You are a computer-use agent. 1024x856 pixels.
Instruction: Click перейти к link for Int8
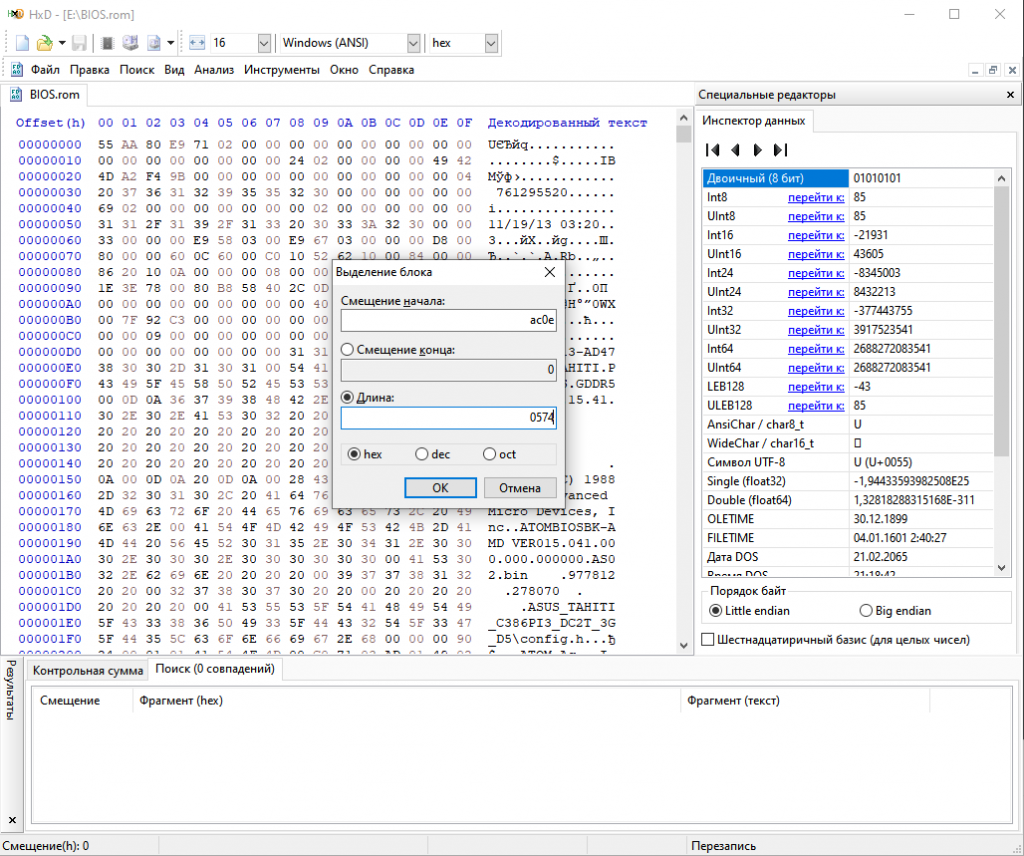(816, 197)
